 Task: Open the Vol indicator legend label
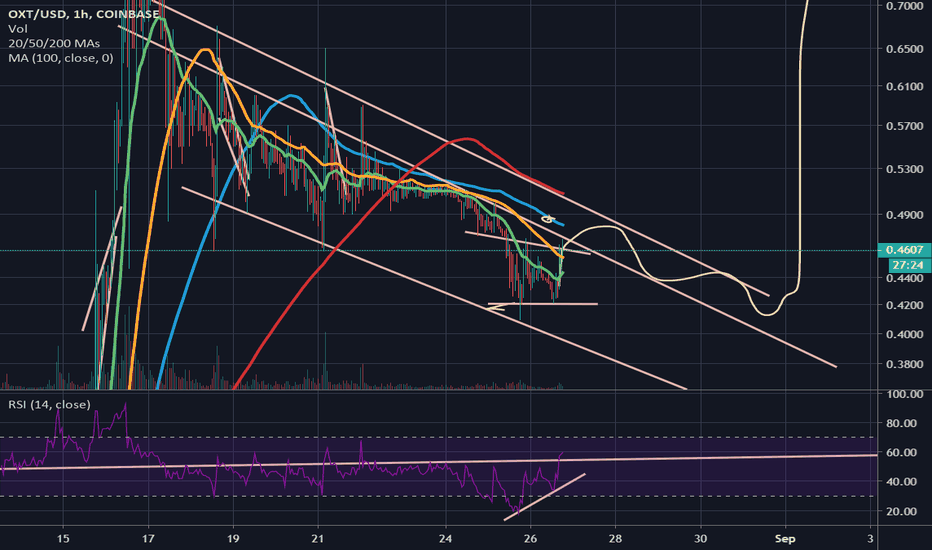[18, 29]
